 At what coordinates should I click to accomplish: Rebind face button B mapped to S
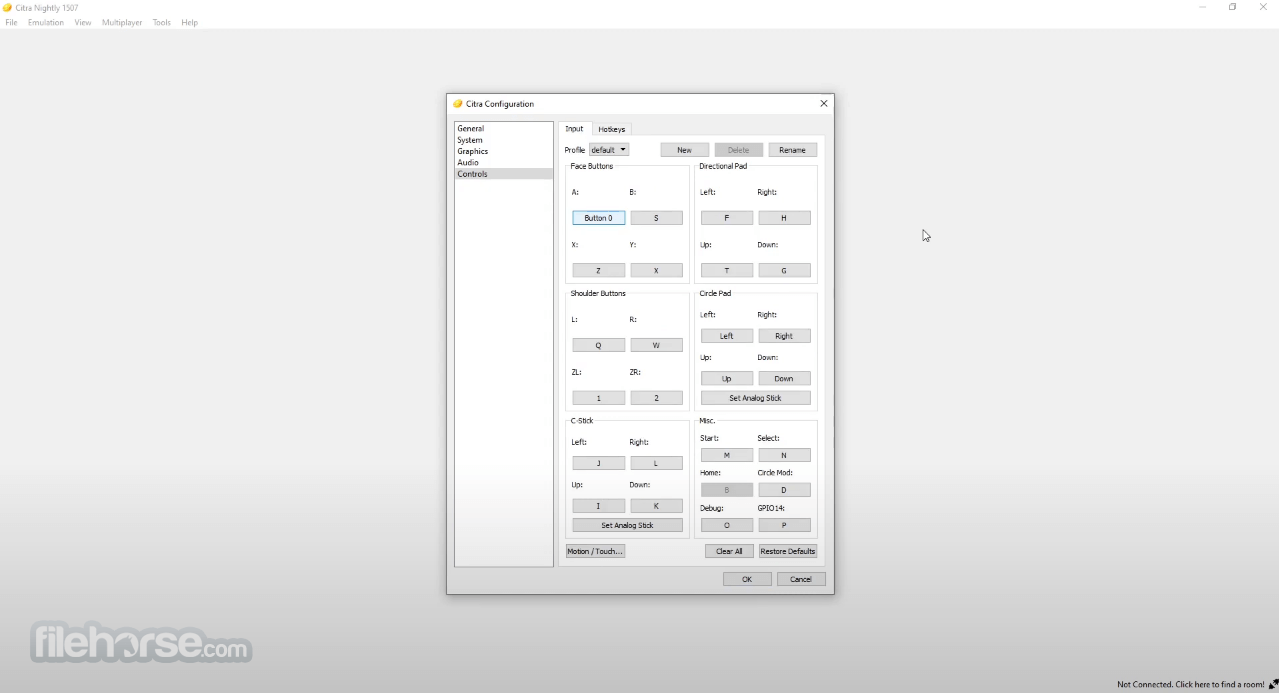[x=656, y=218]
